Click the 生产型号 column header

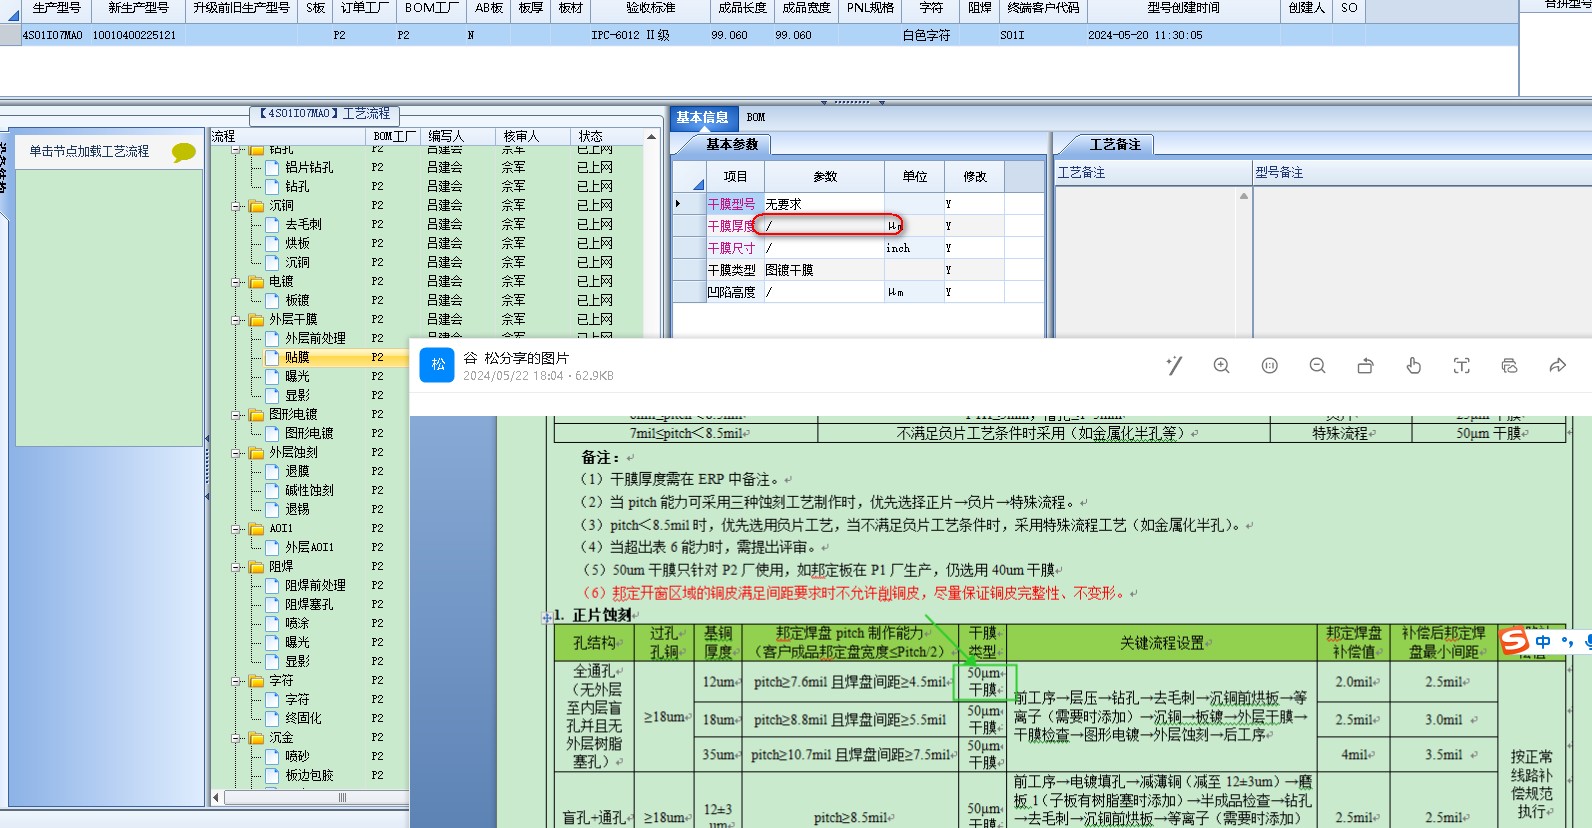point(56,8)
